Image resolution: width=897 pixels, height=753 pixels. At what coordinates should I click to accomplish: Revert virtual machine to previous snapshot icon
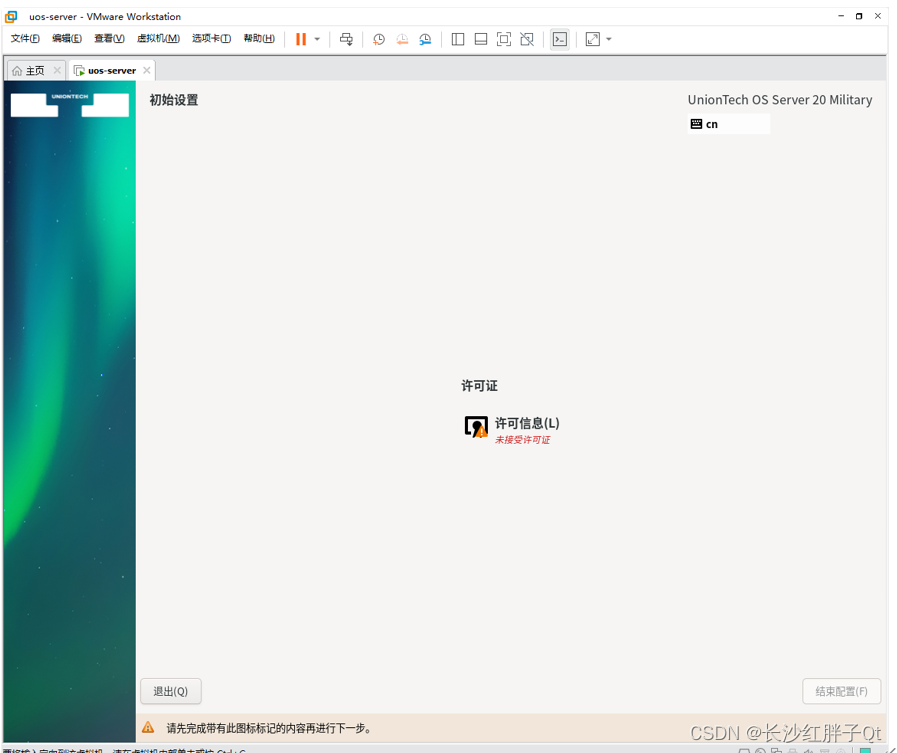(x=402, y=39)
